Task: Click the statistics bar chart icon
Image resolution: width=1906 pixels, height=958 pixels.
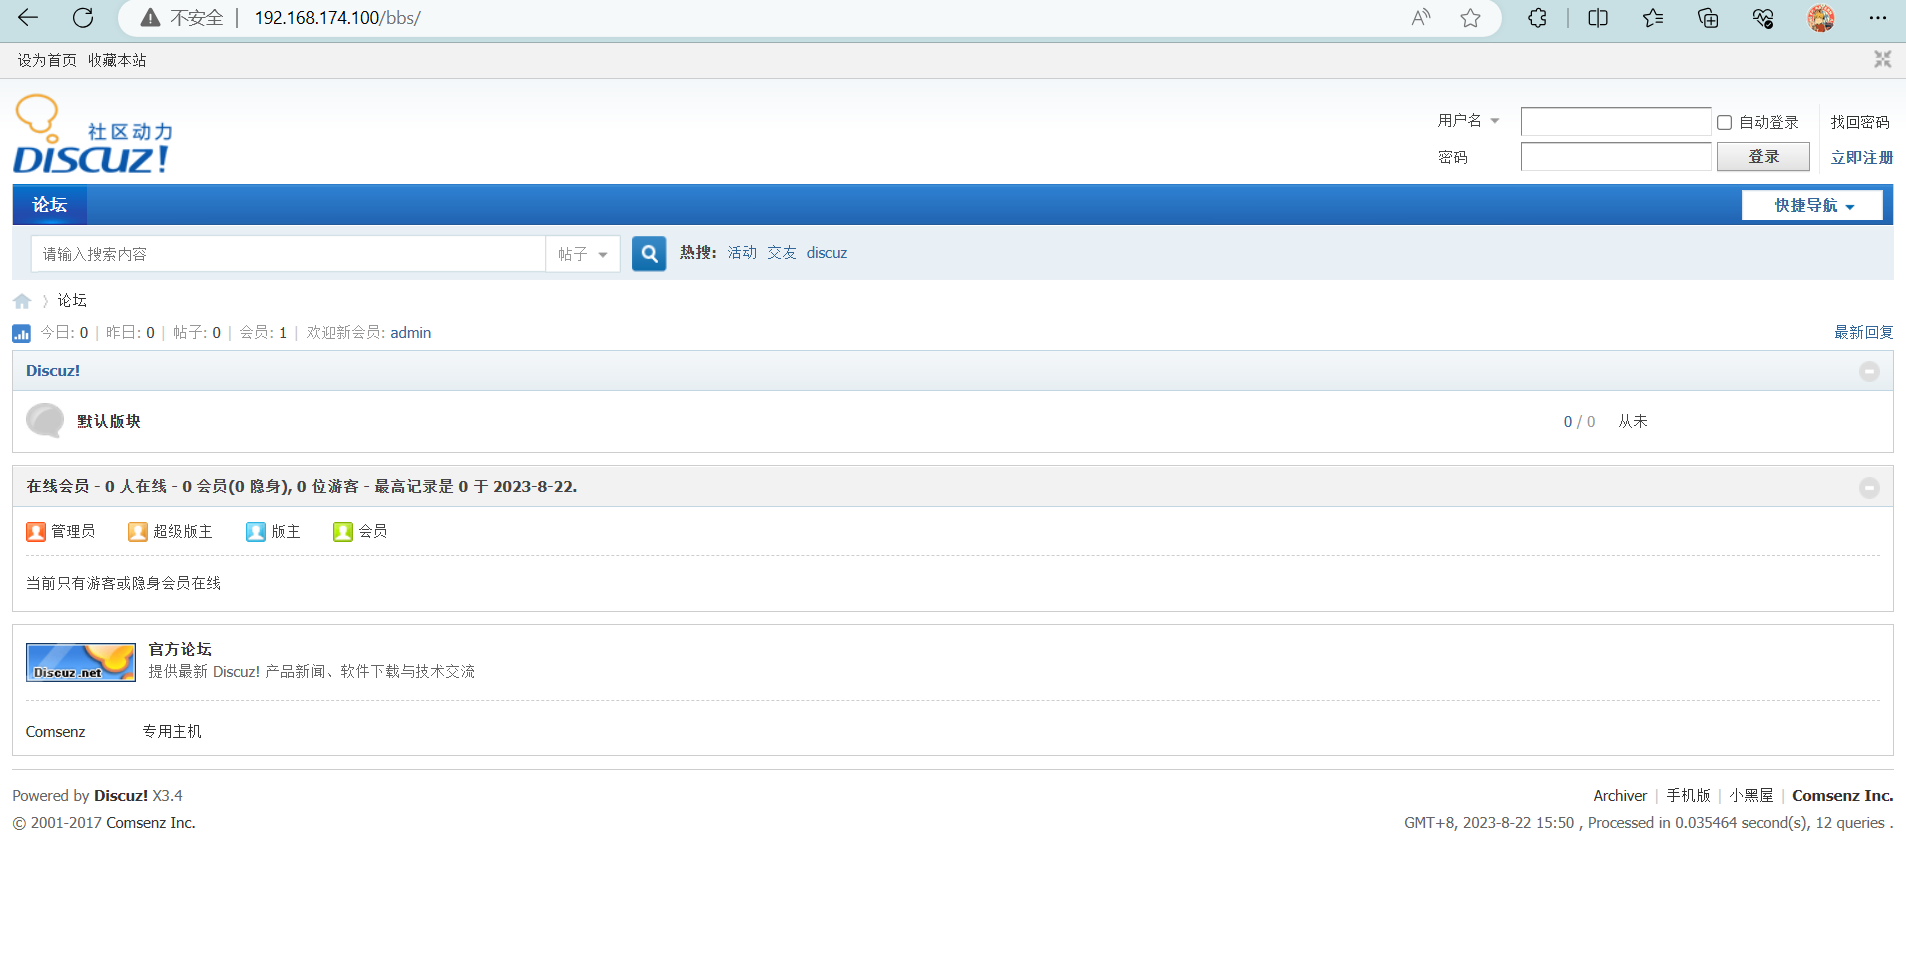Action: 21,333
